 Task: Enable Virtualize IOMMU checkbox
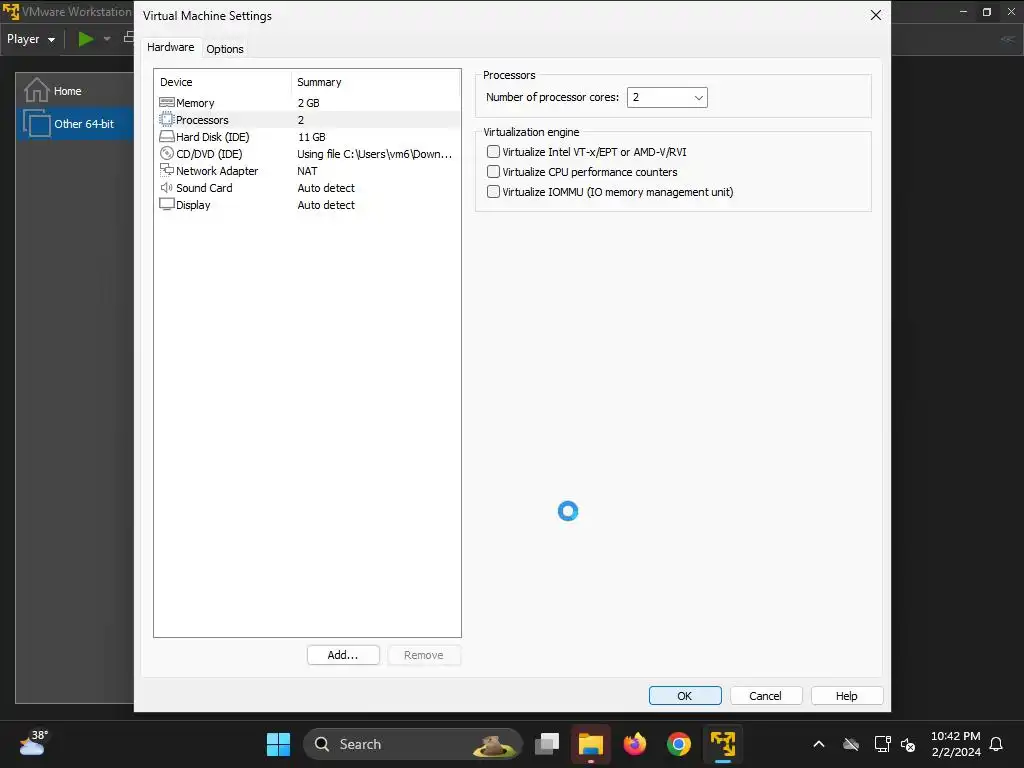click(x=494, y=192)
